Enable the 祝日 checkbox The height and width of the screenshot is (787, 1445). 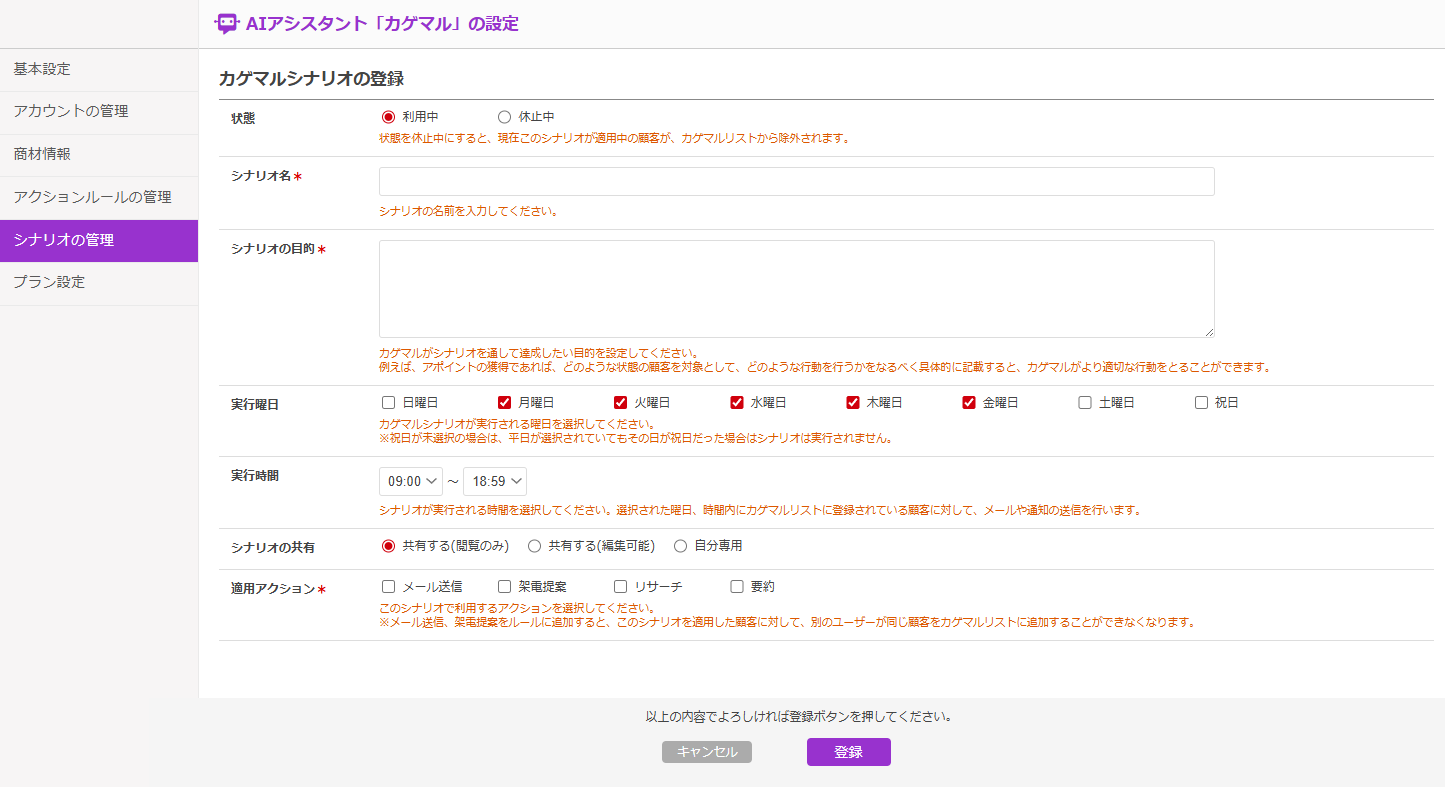1201,403
